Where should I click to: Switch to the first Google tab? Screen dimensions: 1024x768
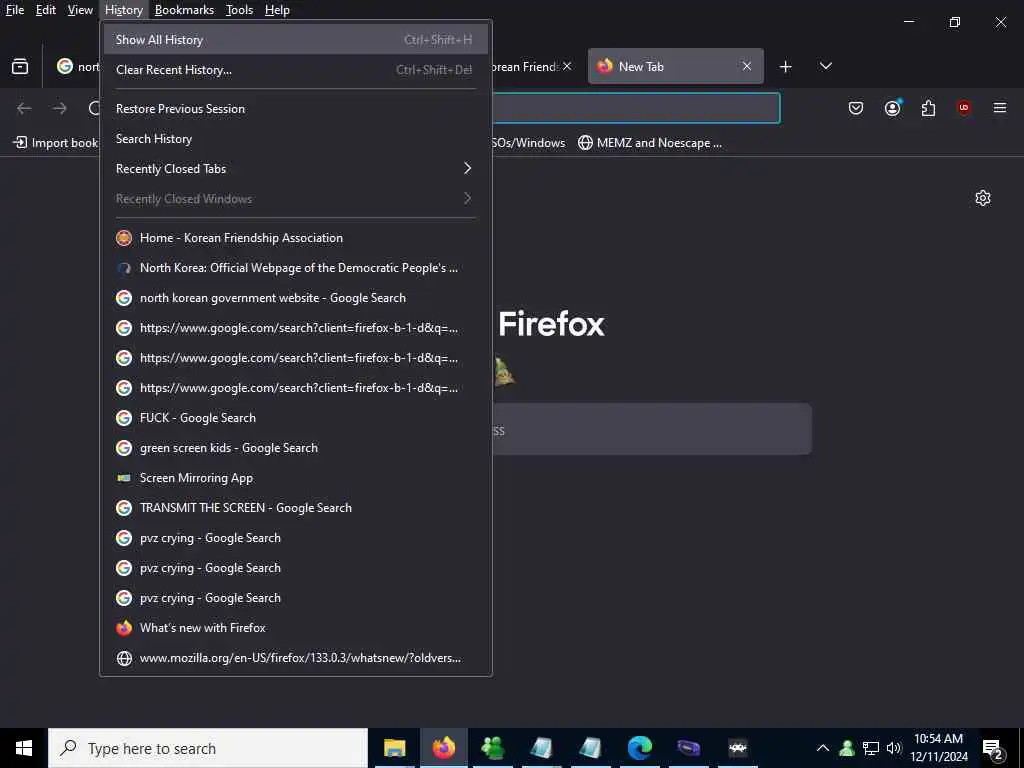point(77,66)
